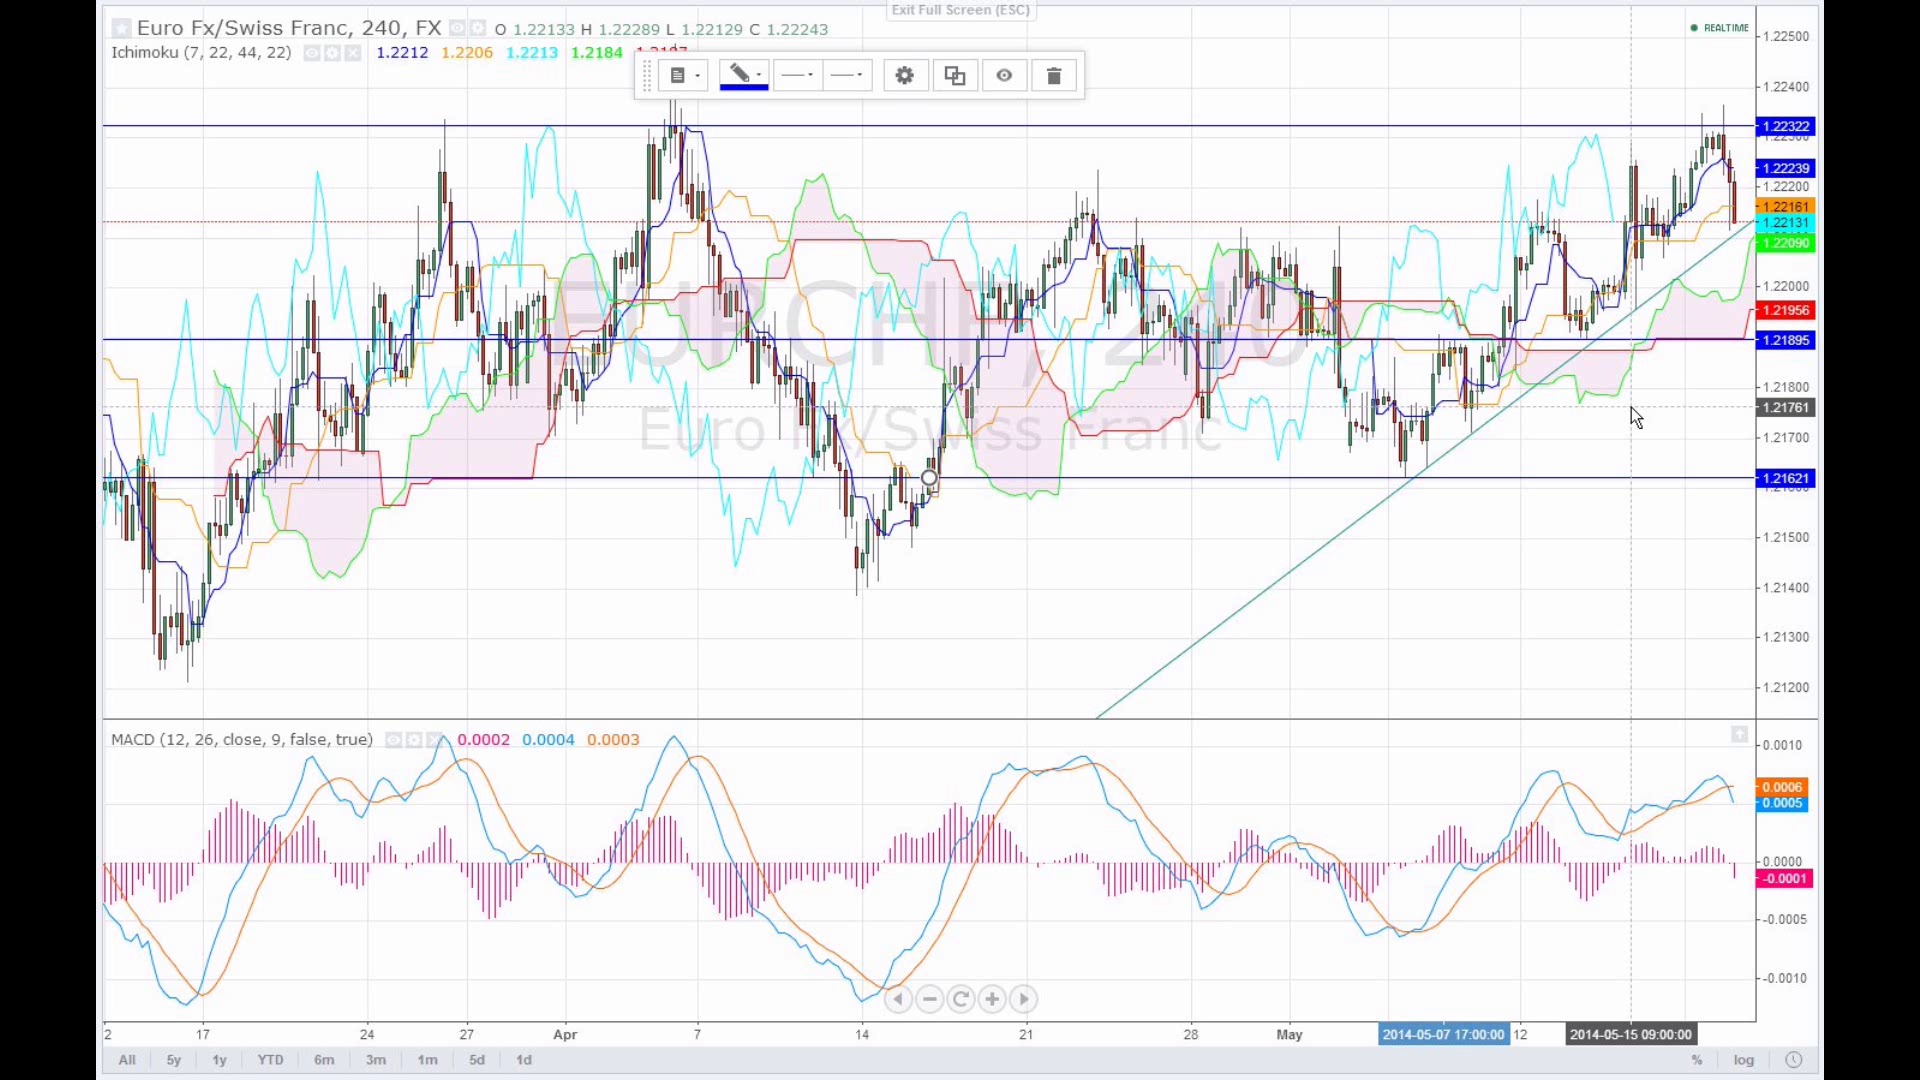Clone the selected line drawing

[954, 76]
